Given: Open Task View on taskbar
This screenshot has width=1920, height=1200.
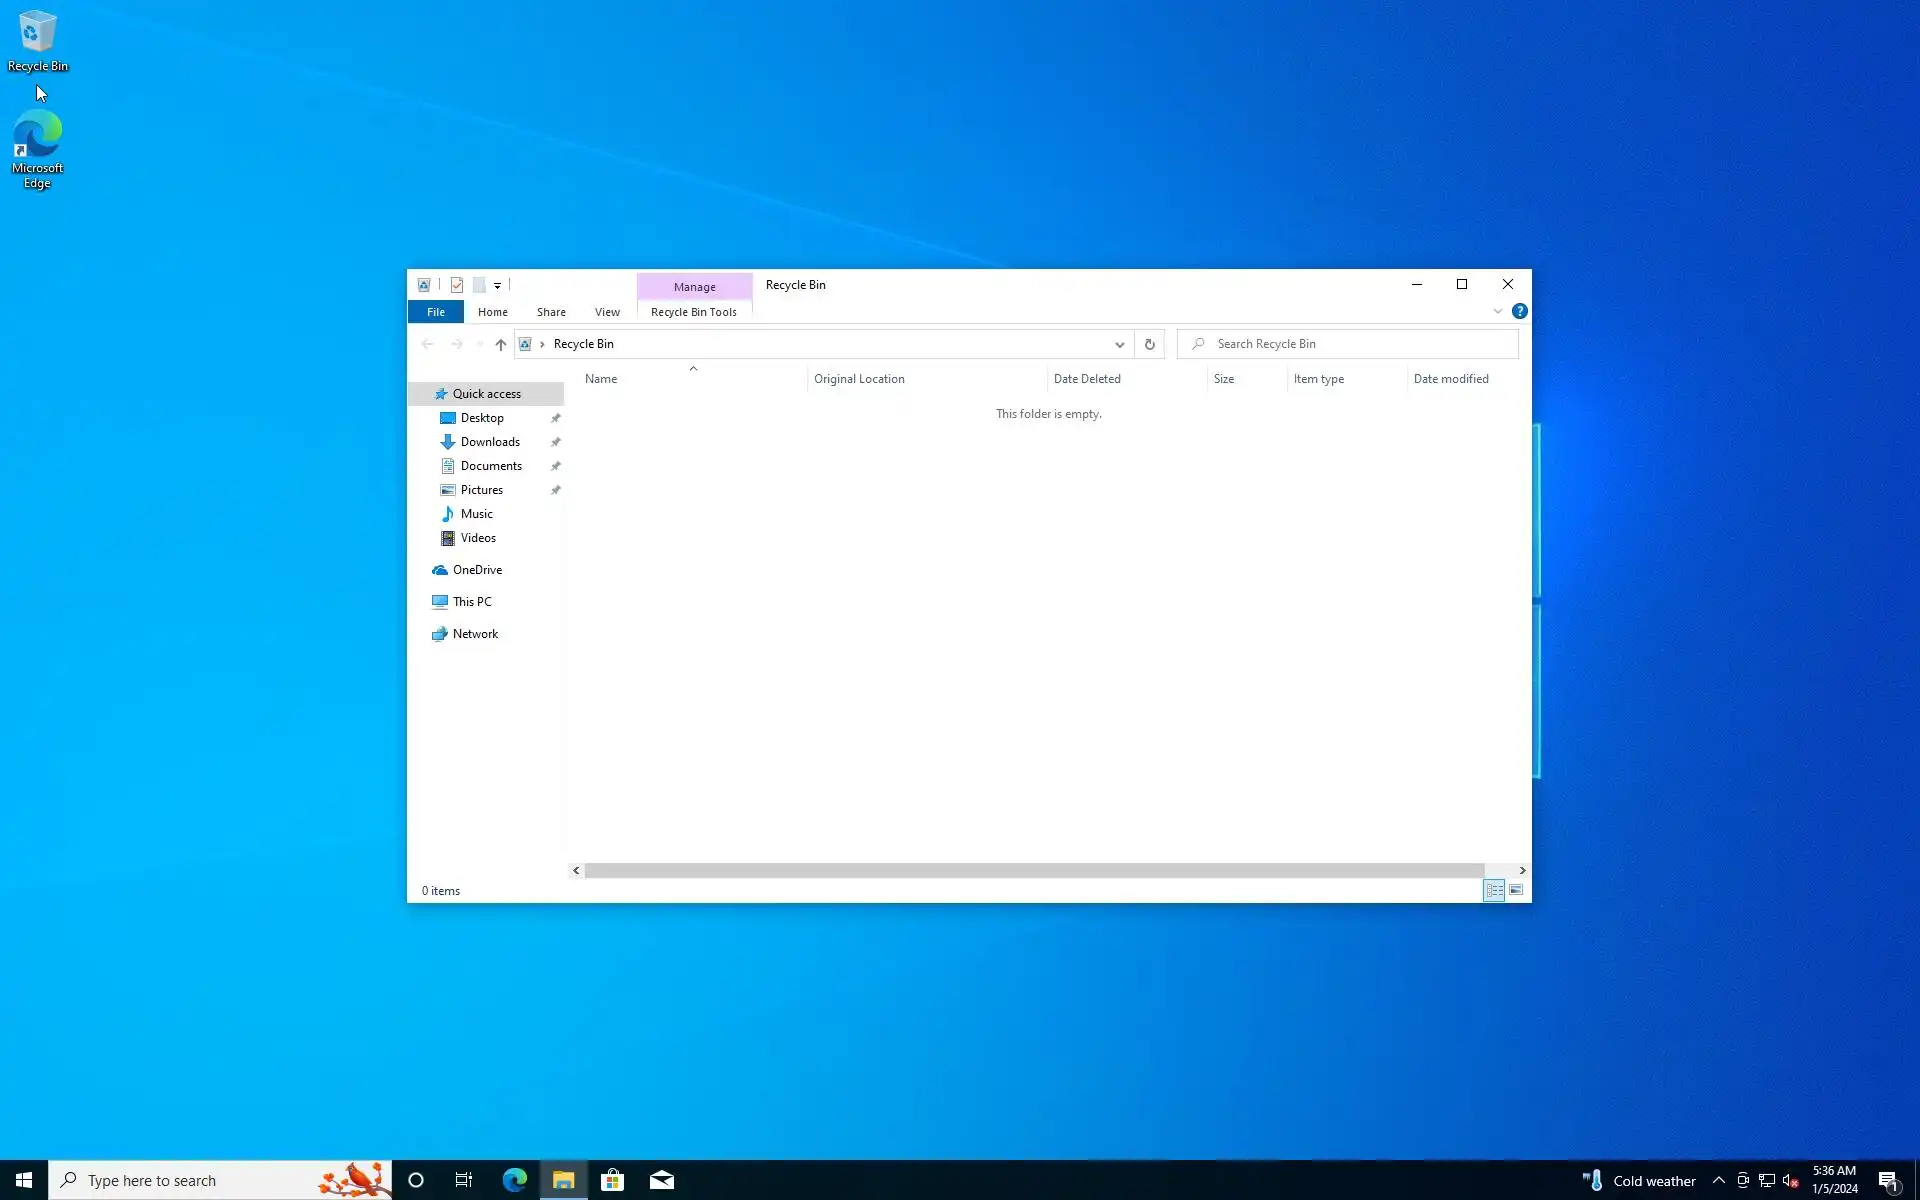Looking at the screenshot, I should pyautogui.click(x=464, y=1180).
